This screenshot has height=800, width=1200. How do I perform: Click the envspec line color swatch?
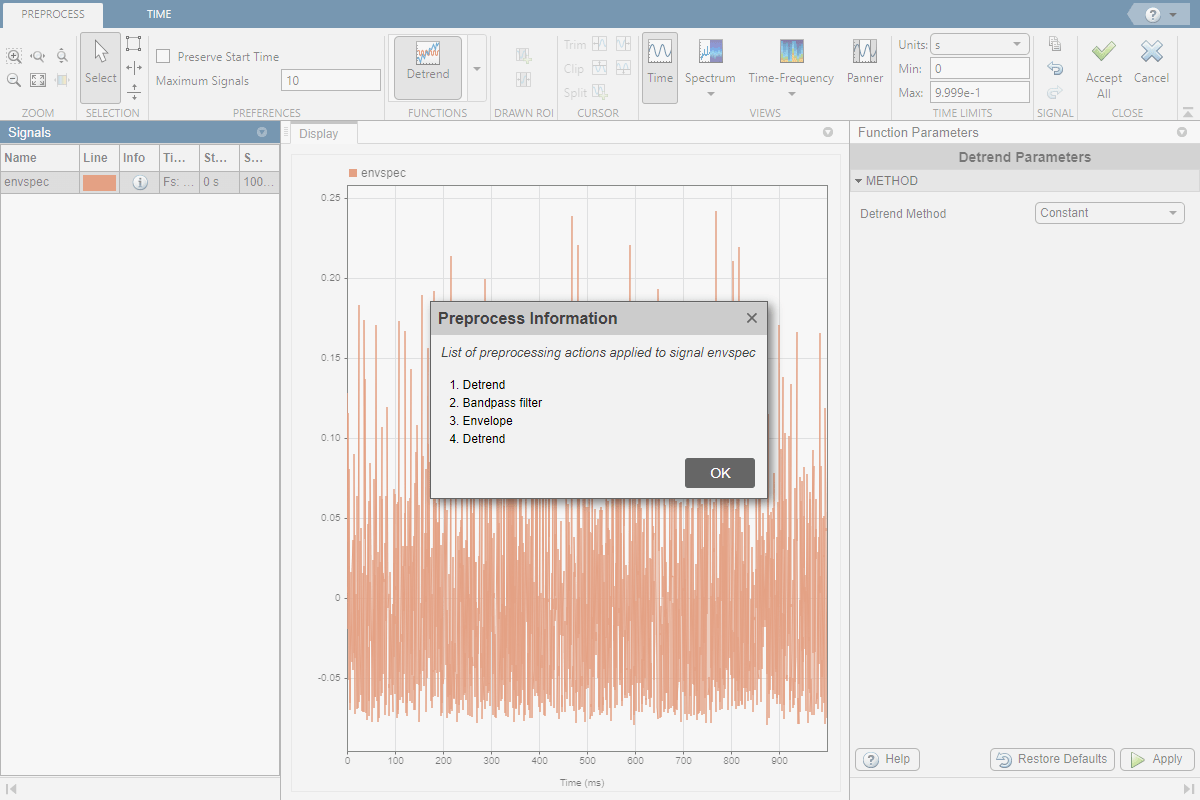coord(99,182)
